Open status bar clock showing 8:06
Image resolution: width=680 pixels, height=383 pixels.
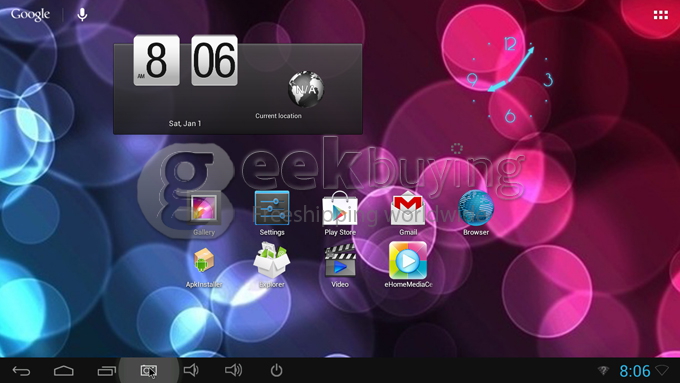[x=634, y=371]
